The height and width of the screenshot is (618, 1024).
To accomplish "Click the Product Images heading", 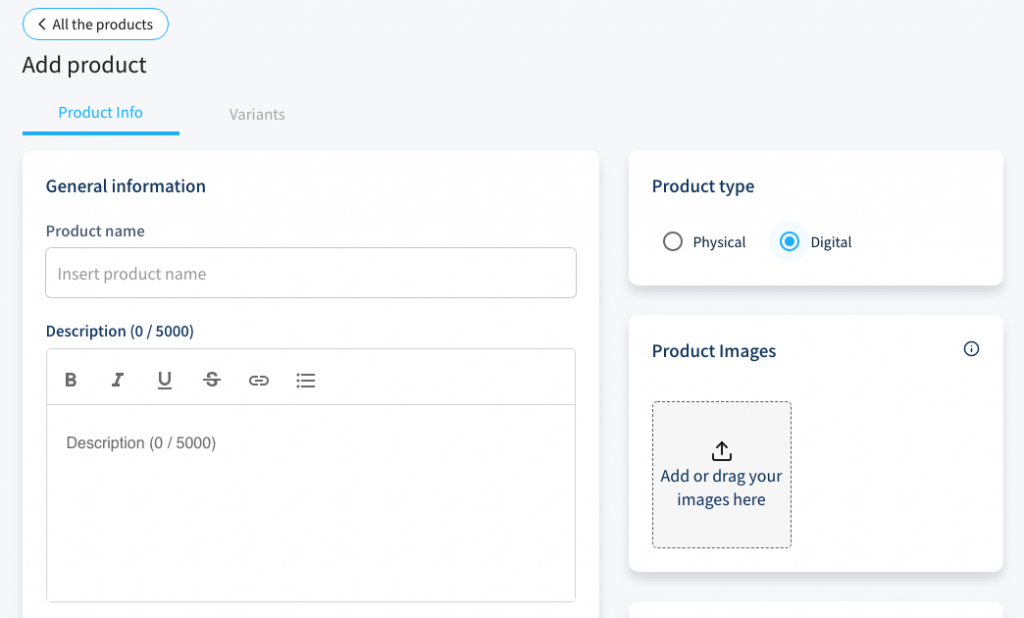I will pyautogui.click(x=714, y=351).
